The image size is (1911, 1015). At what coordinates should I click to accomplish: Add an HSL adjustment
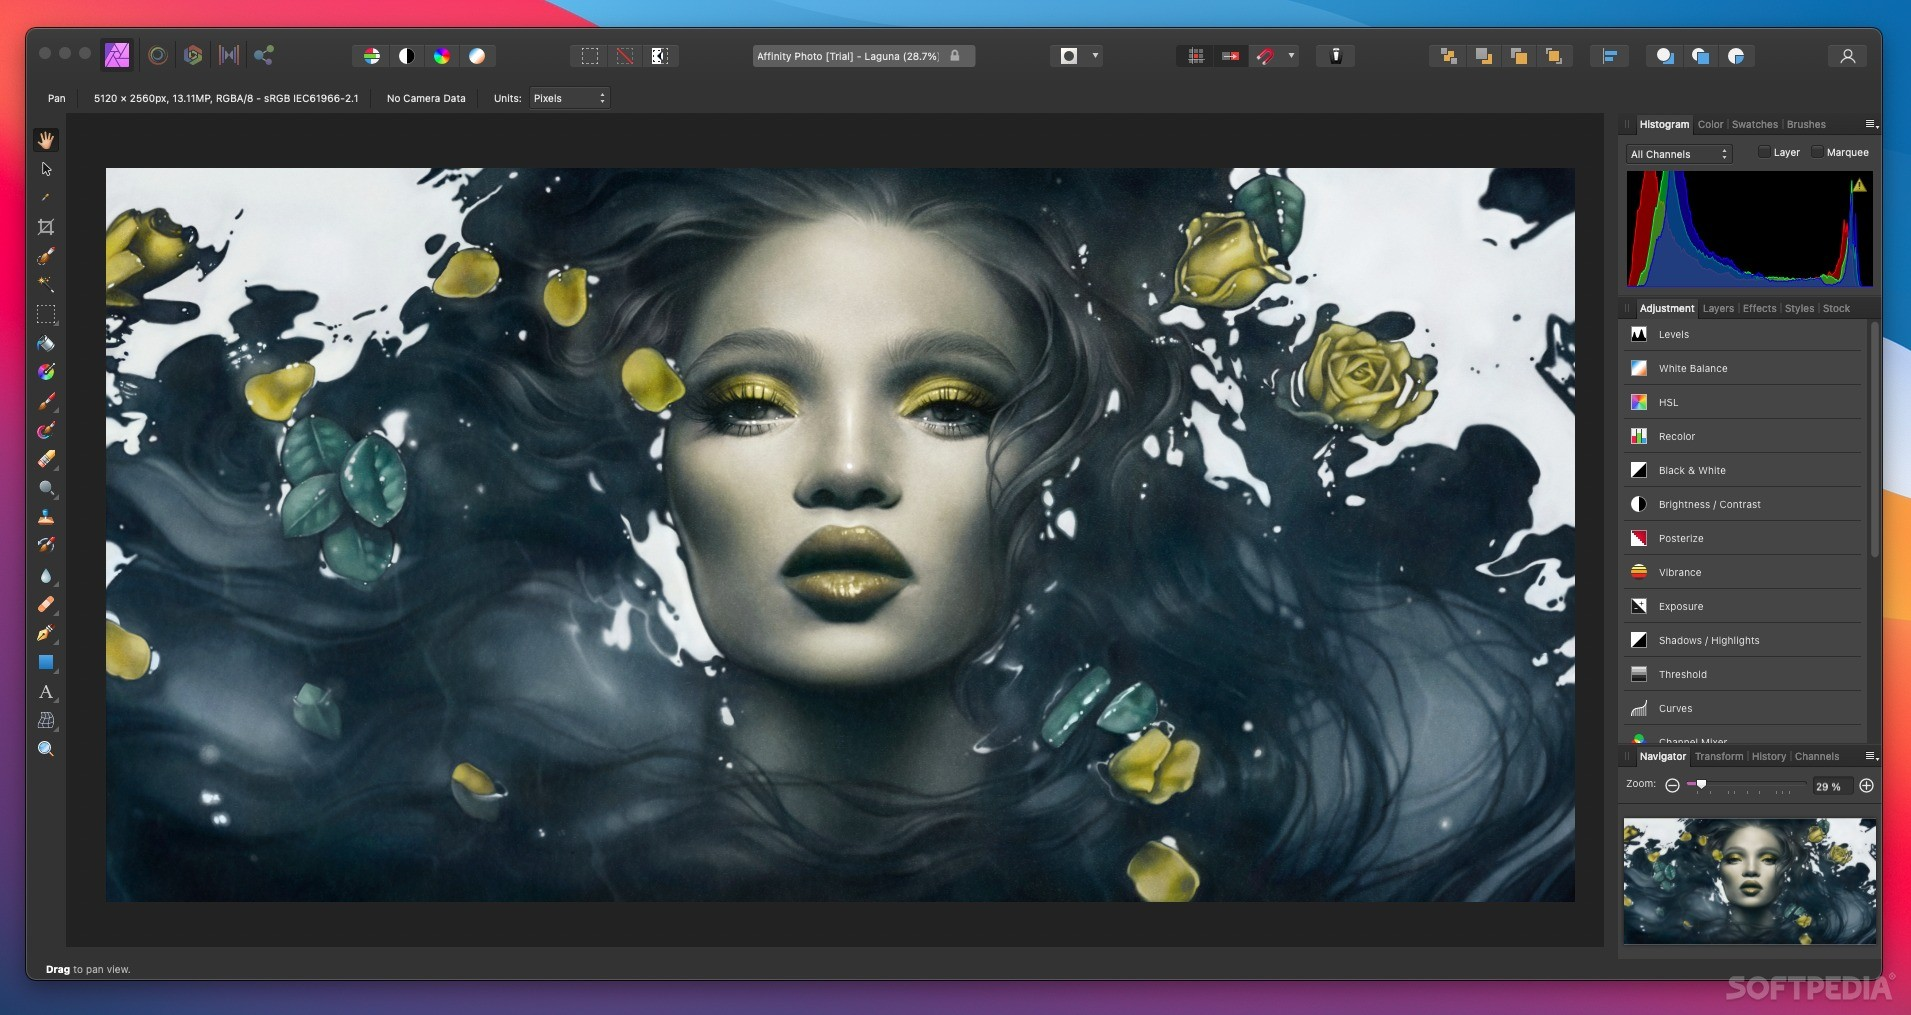(x=1744, y=402)
